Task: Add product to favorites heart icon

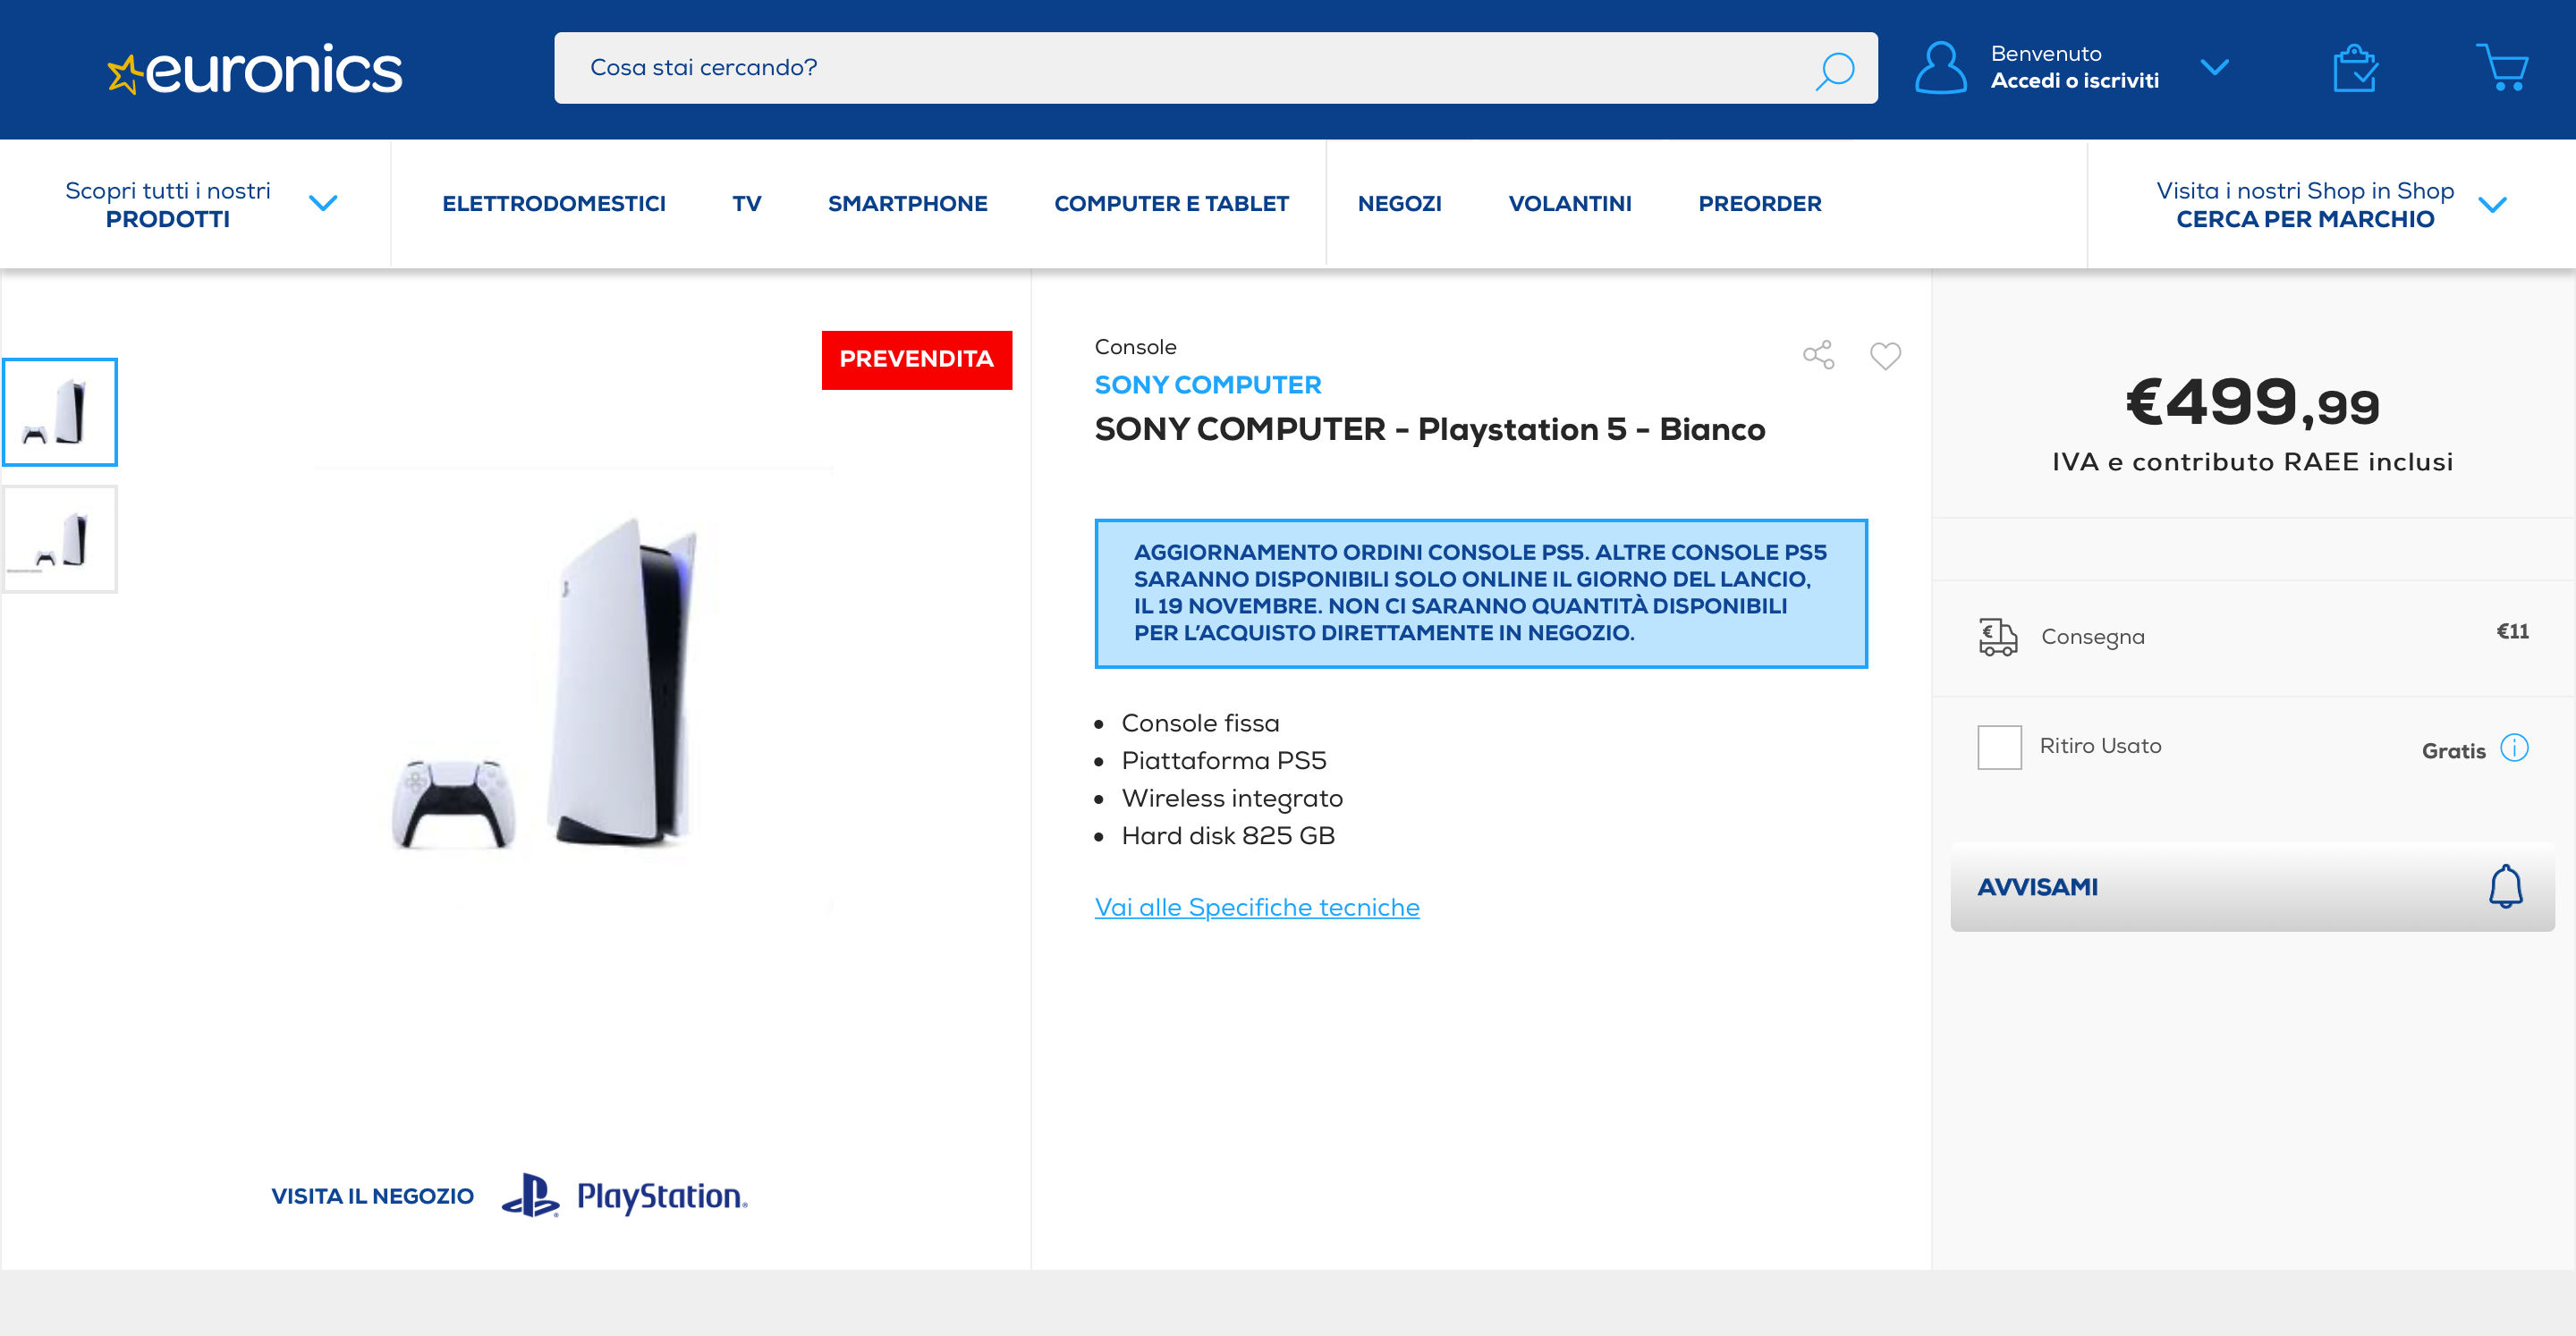Action: pos(1885,356)
